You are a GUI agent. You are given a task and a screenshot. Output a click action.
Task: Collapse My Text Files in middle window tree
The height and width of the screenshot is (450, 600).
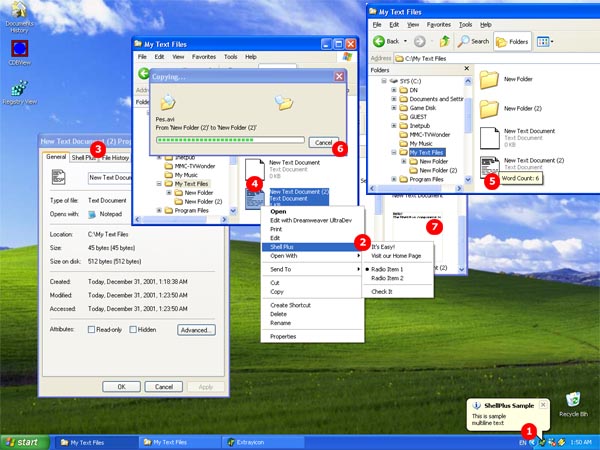click(x=159, y=184)
